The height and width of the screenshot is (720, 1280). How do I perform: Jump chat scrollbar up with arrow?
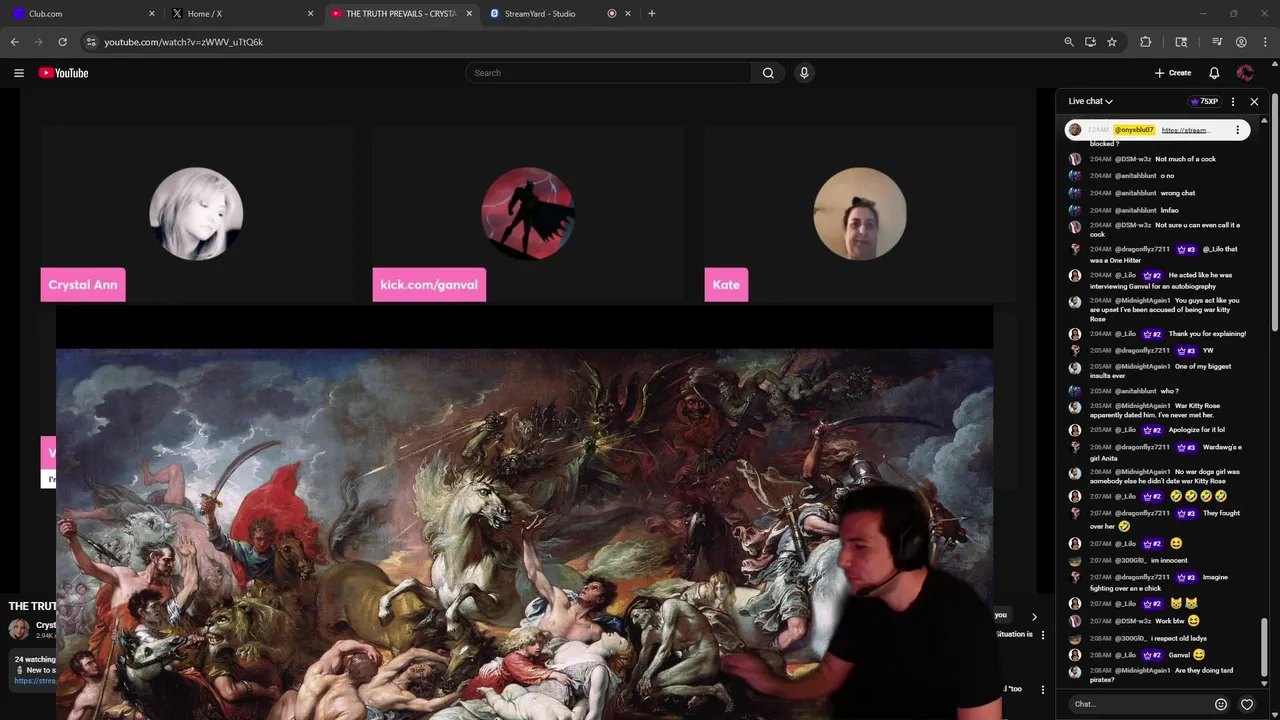[1264, 120]
